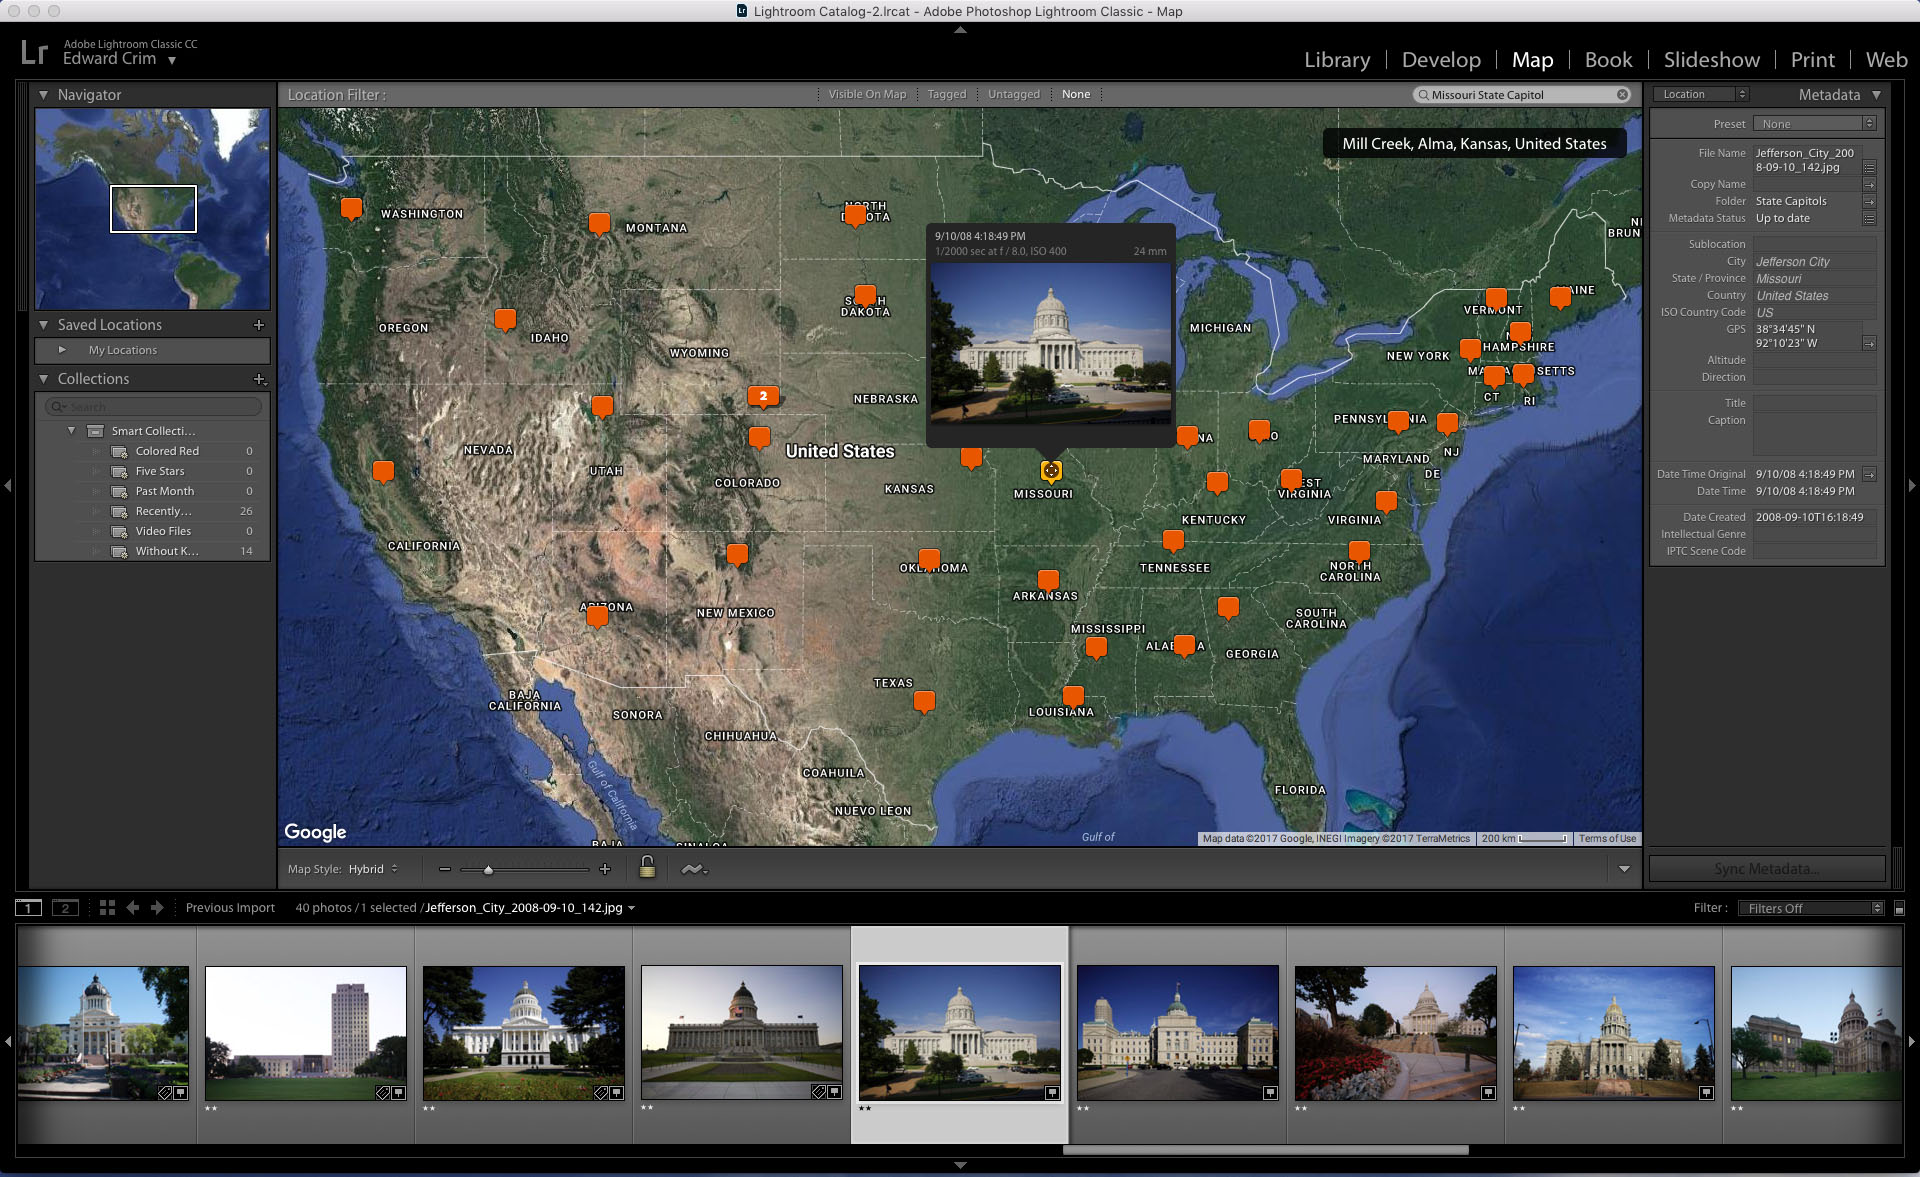Click the Sync Metadata button
The width and height of the screenshot is (1920, 1177).
(x=1766, y=868)
